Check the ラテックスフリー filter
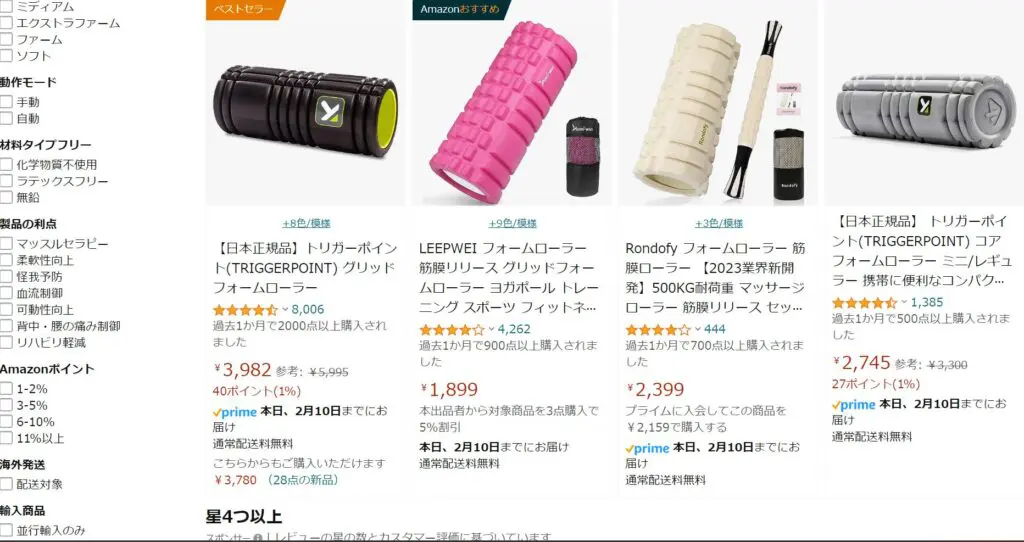This screenshot has height=542, width=1024. (7, 181)
